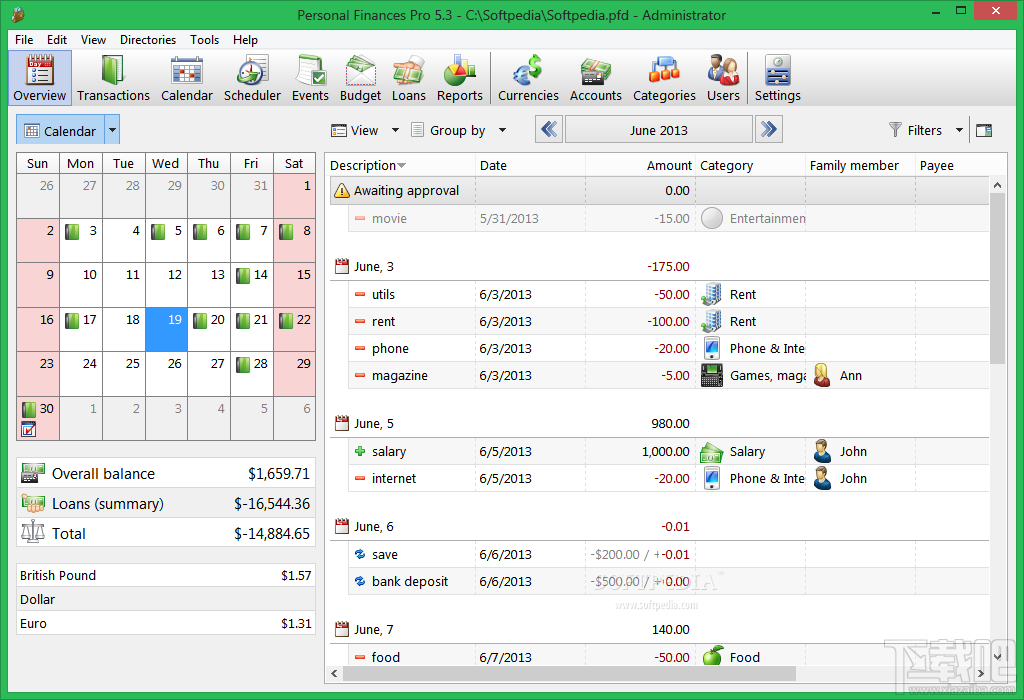Image resolution: width=1024 pixels, height=700 pixels.
Task: Click the Description column sort arrow
Action: [402, 166]
